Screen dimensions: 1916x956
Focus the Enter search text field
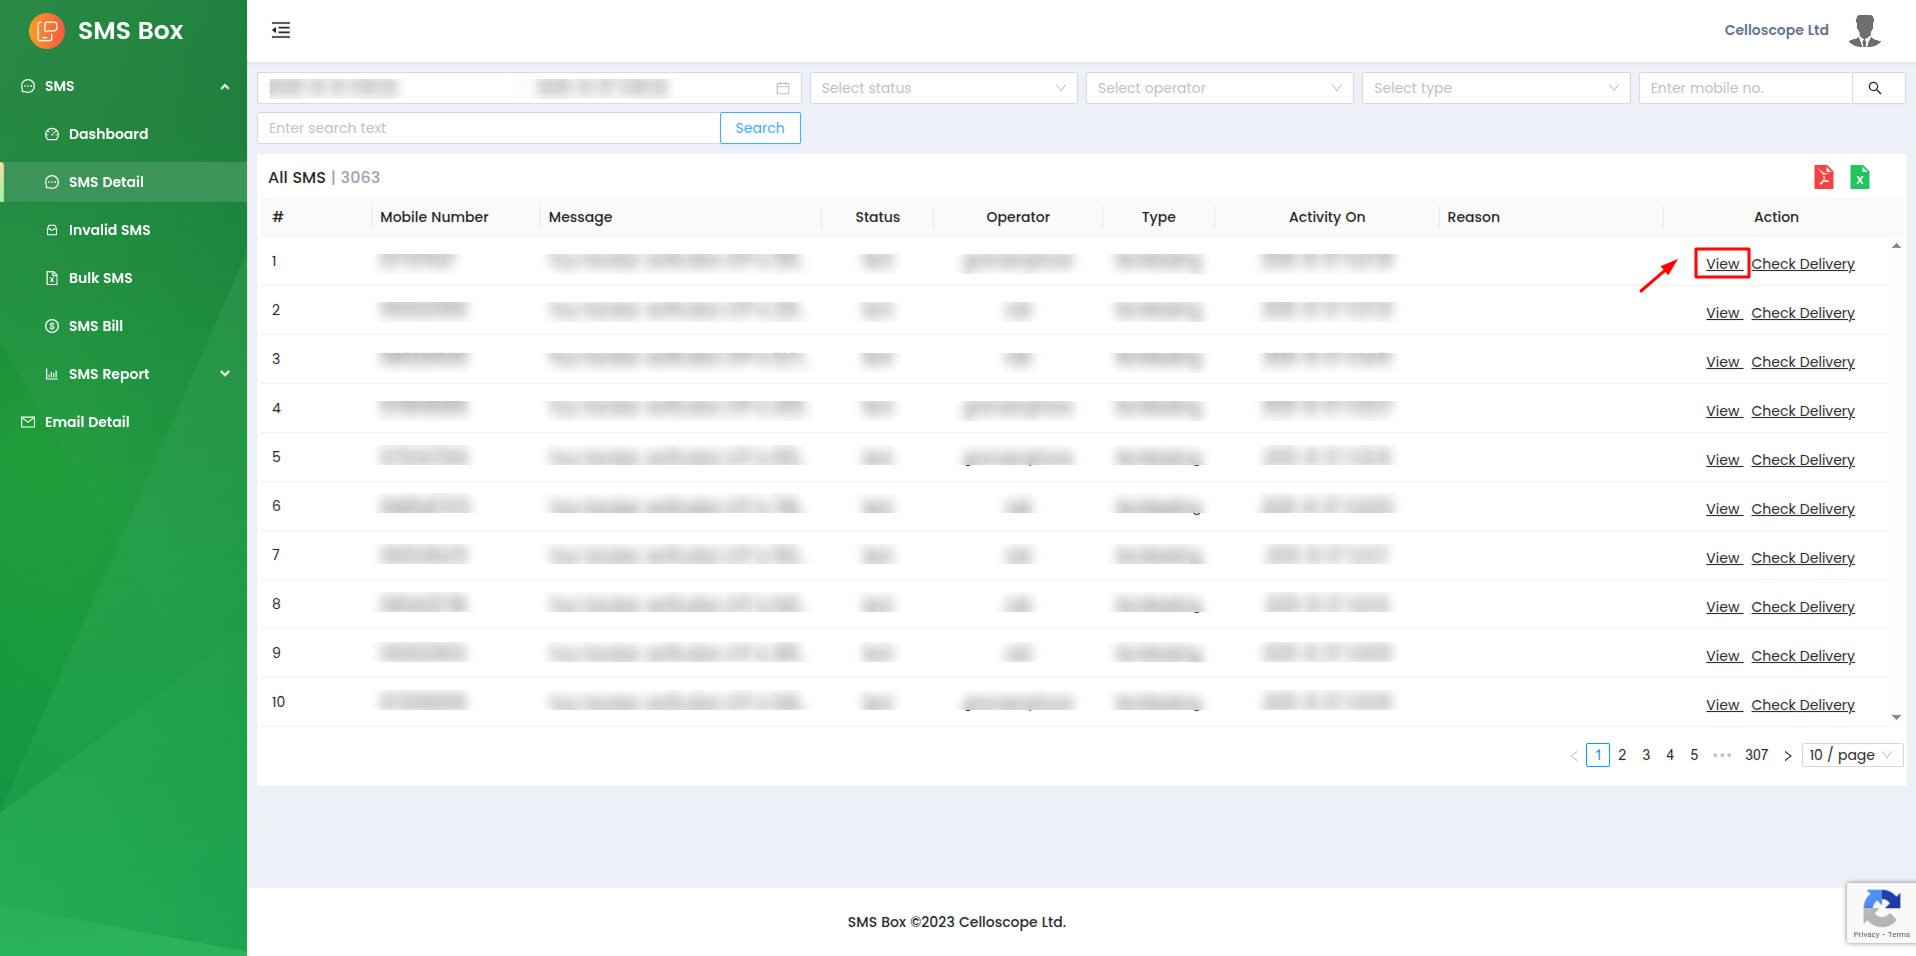[x=488, y=128]
